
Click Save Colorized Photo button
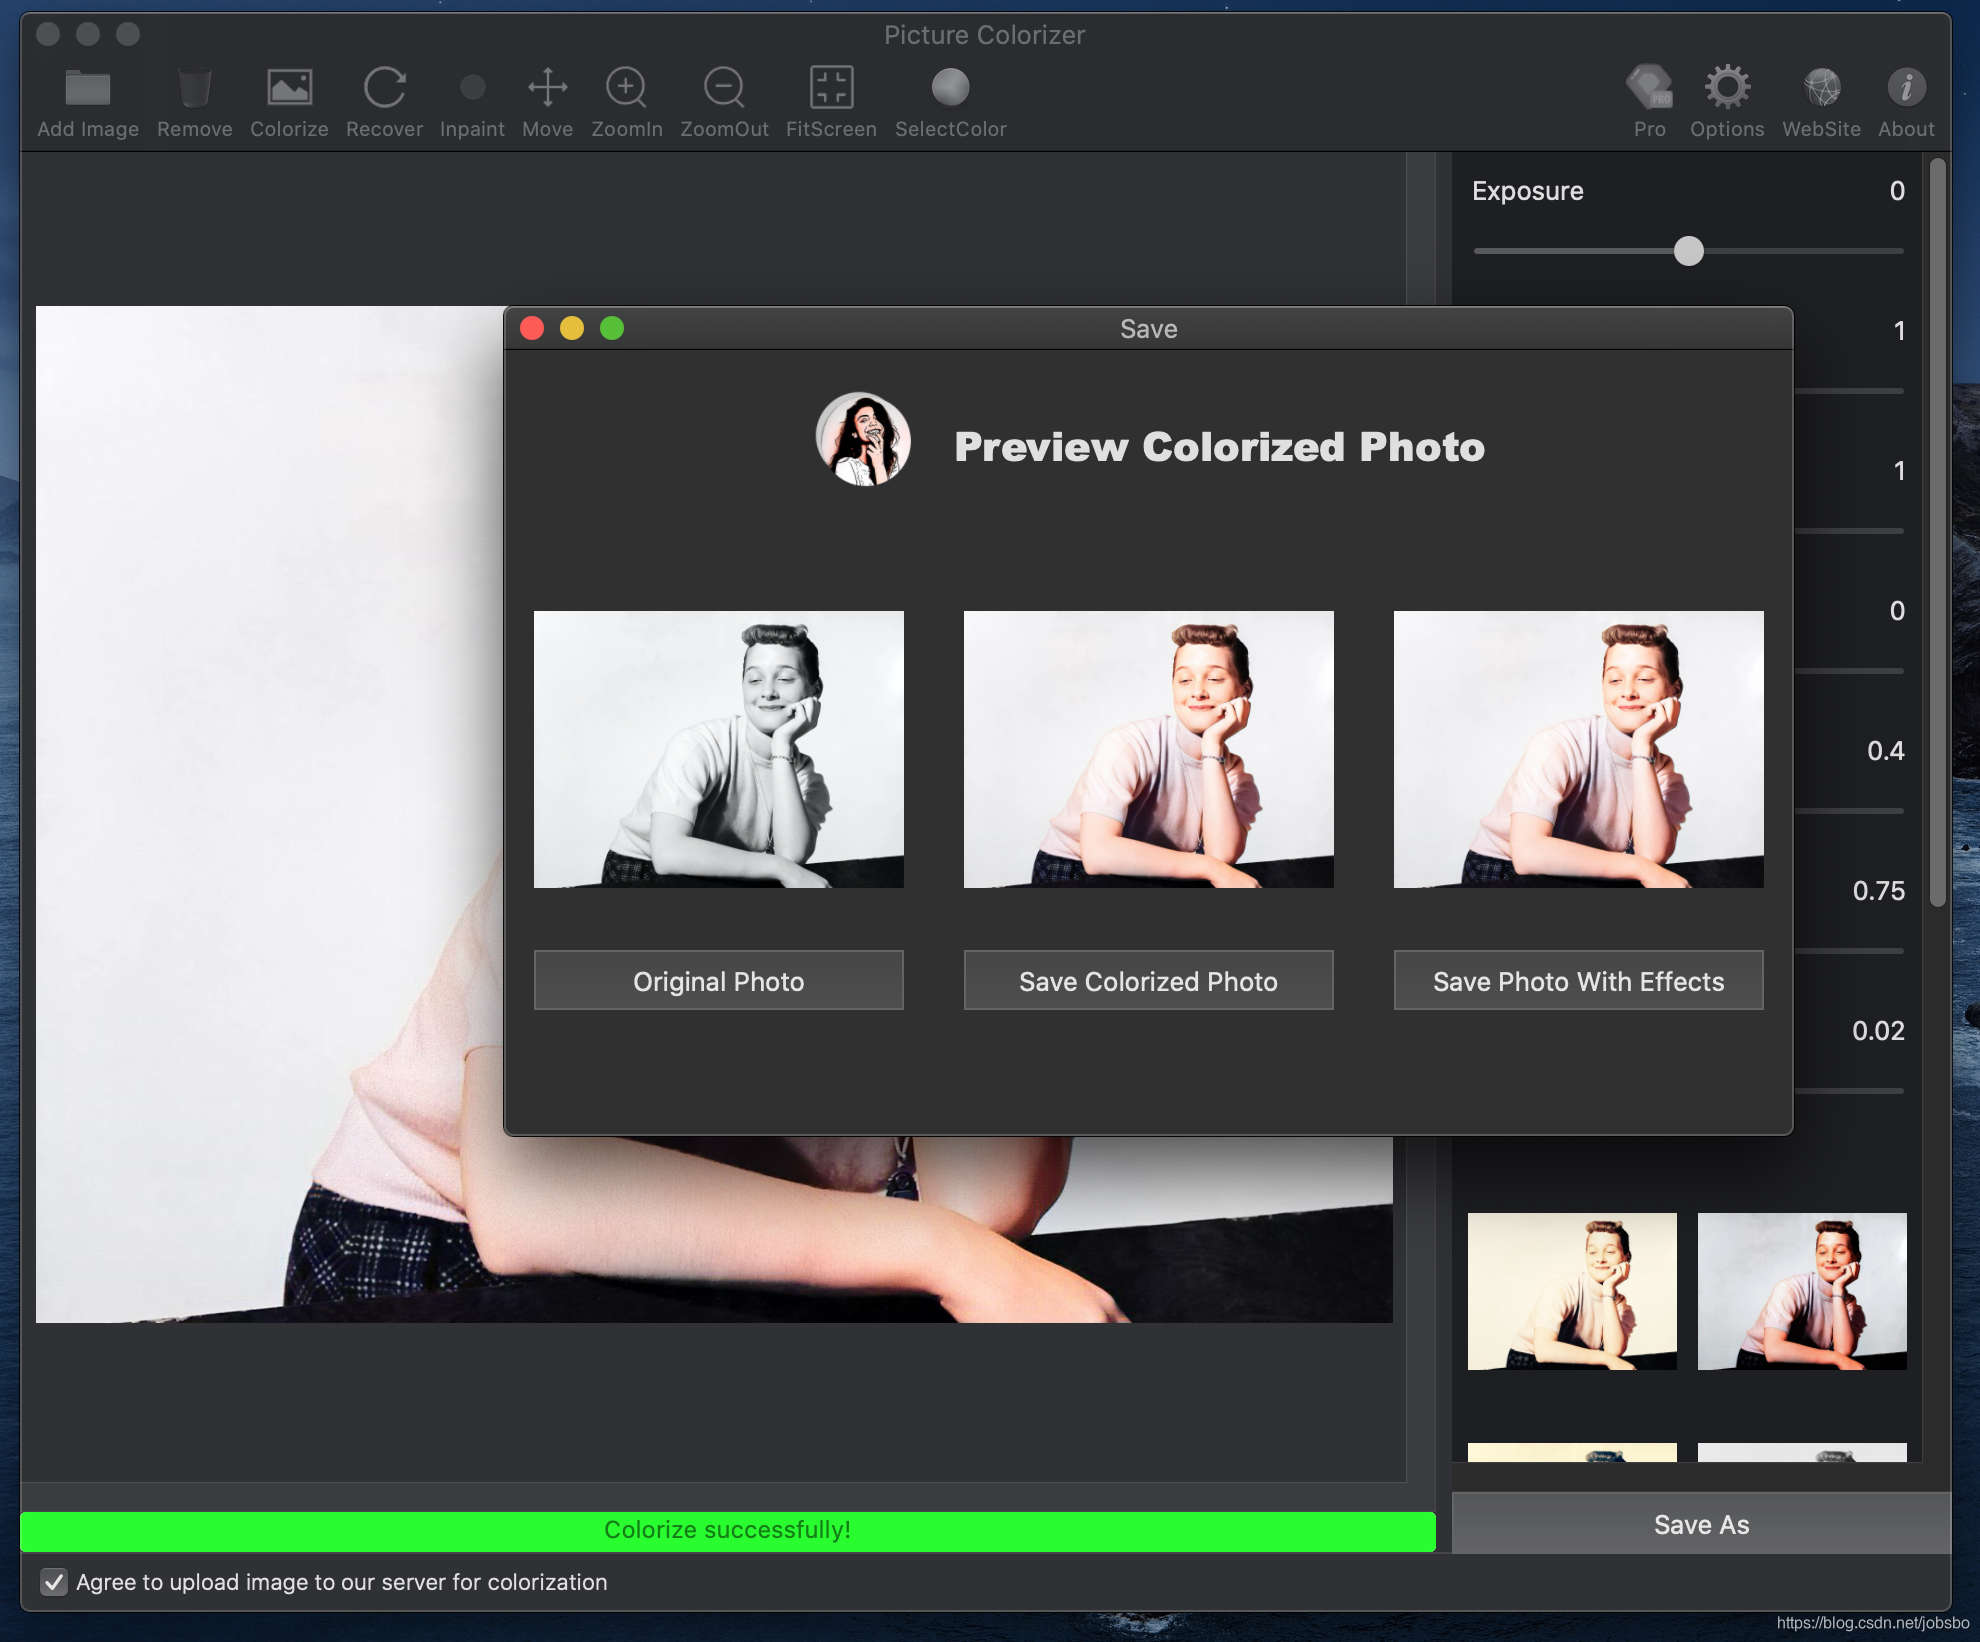point(1148,981)
